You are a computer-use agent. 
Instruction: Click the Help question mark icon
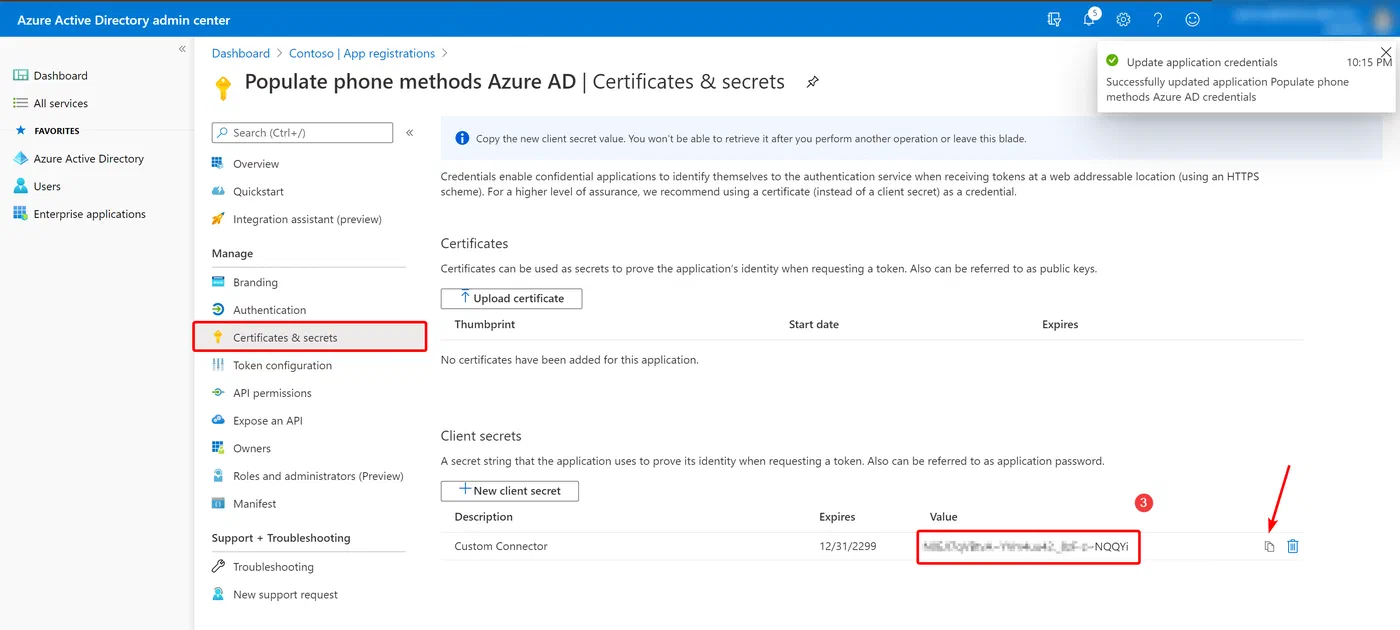[1158, 19]
